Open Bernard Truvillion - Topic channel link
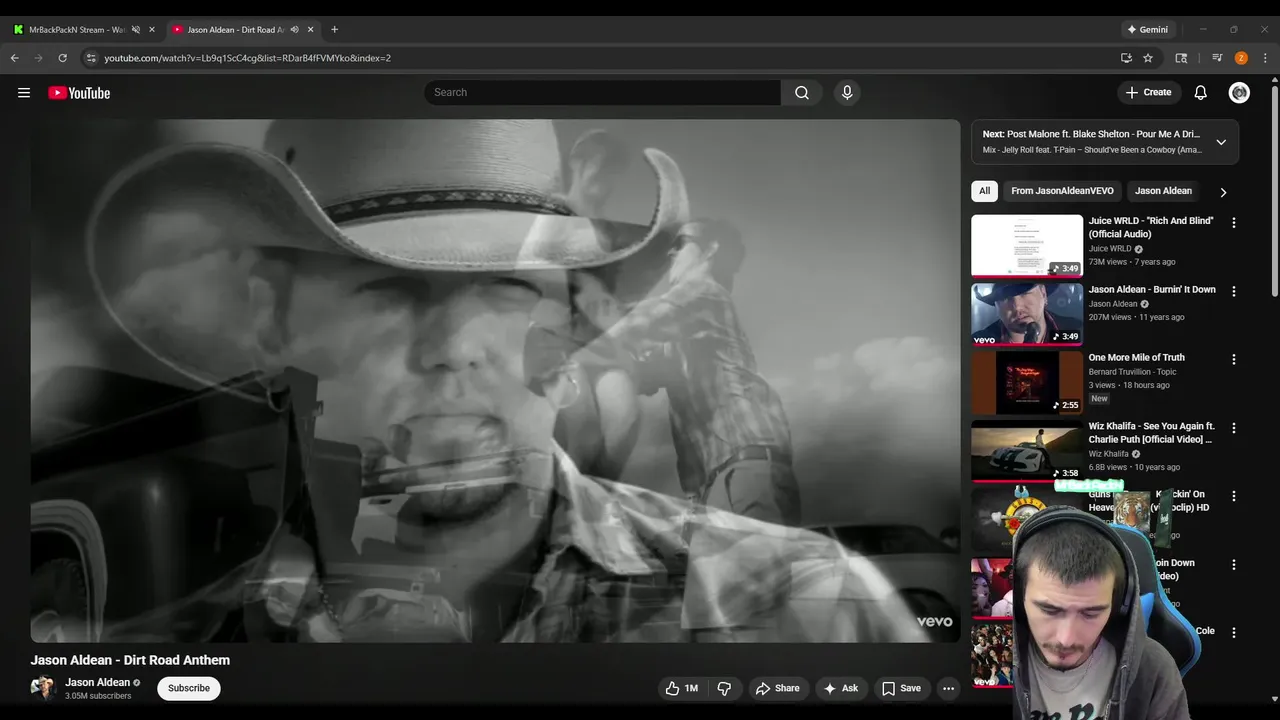 point(1132,372)
